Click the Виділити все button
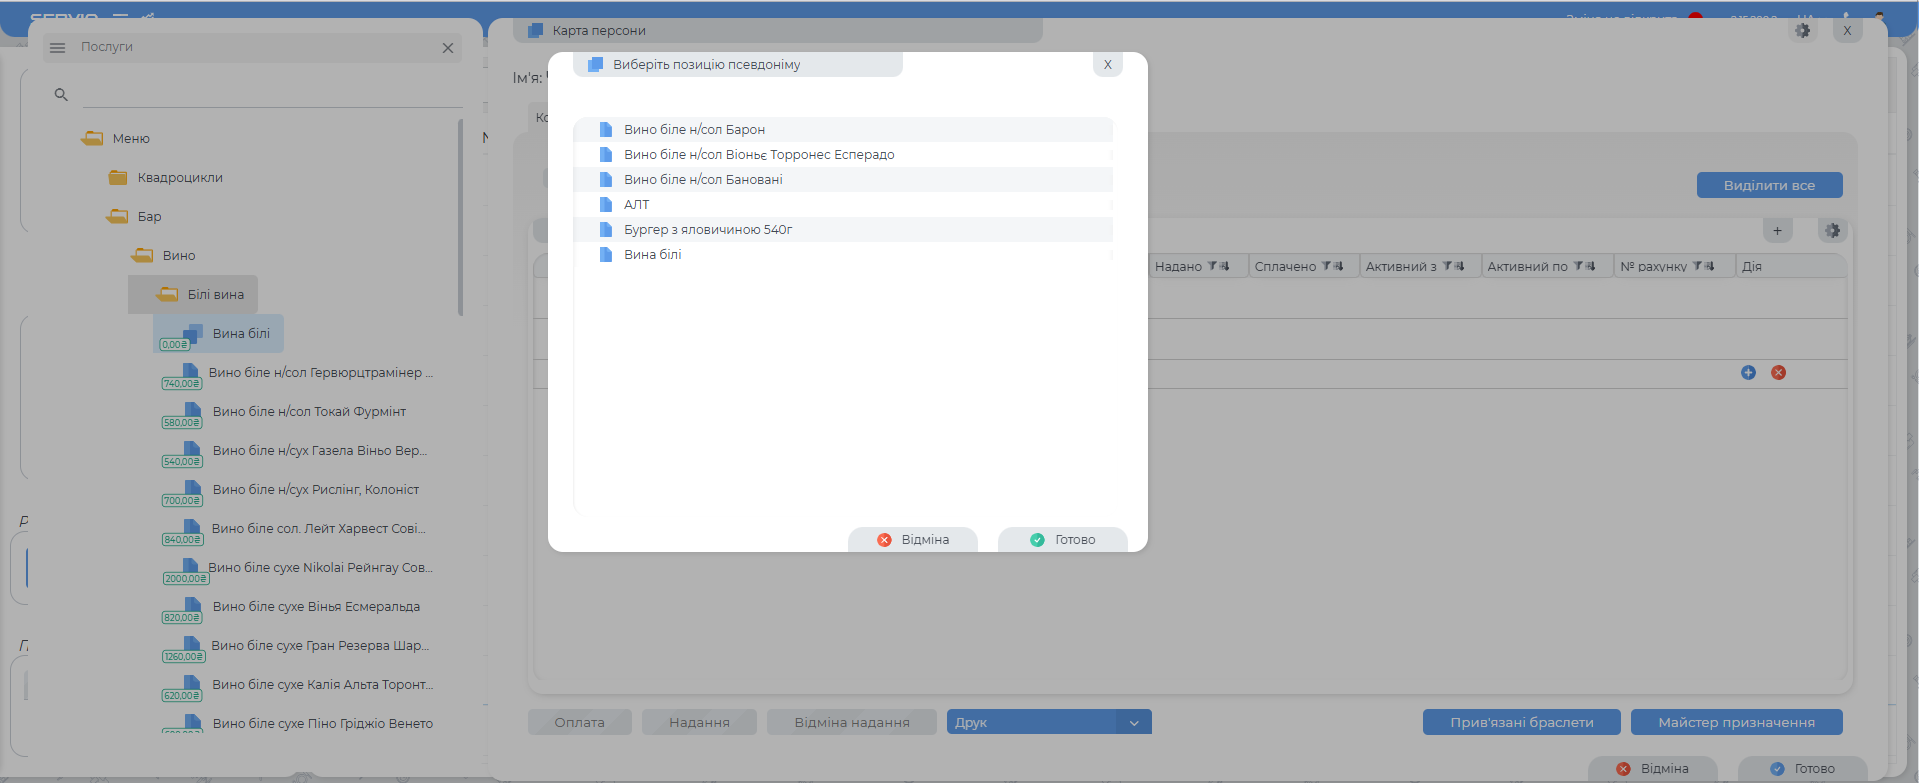 pyautogui.click(x=1768, y=185)
